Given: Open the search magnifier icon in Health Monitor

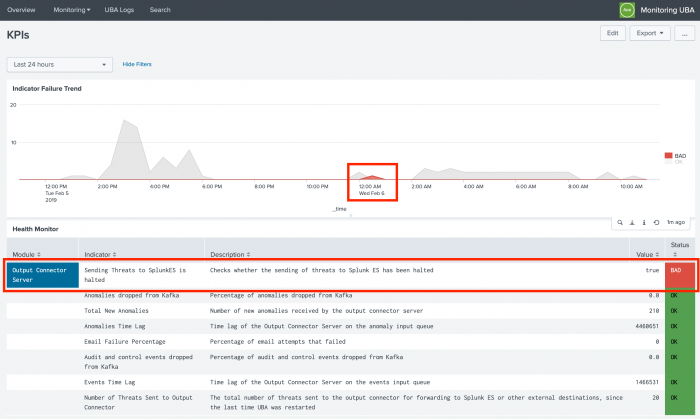Looking at the screenshot, I should 620,222.
